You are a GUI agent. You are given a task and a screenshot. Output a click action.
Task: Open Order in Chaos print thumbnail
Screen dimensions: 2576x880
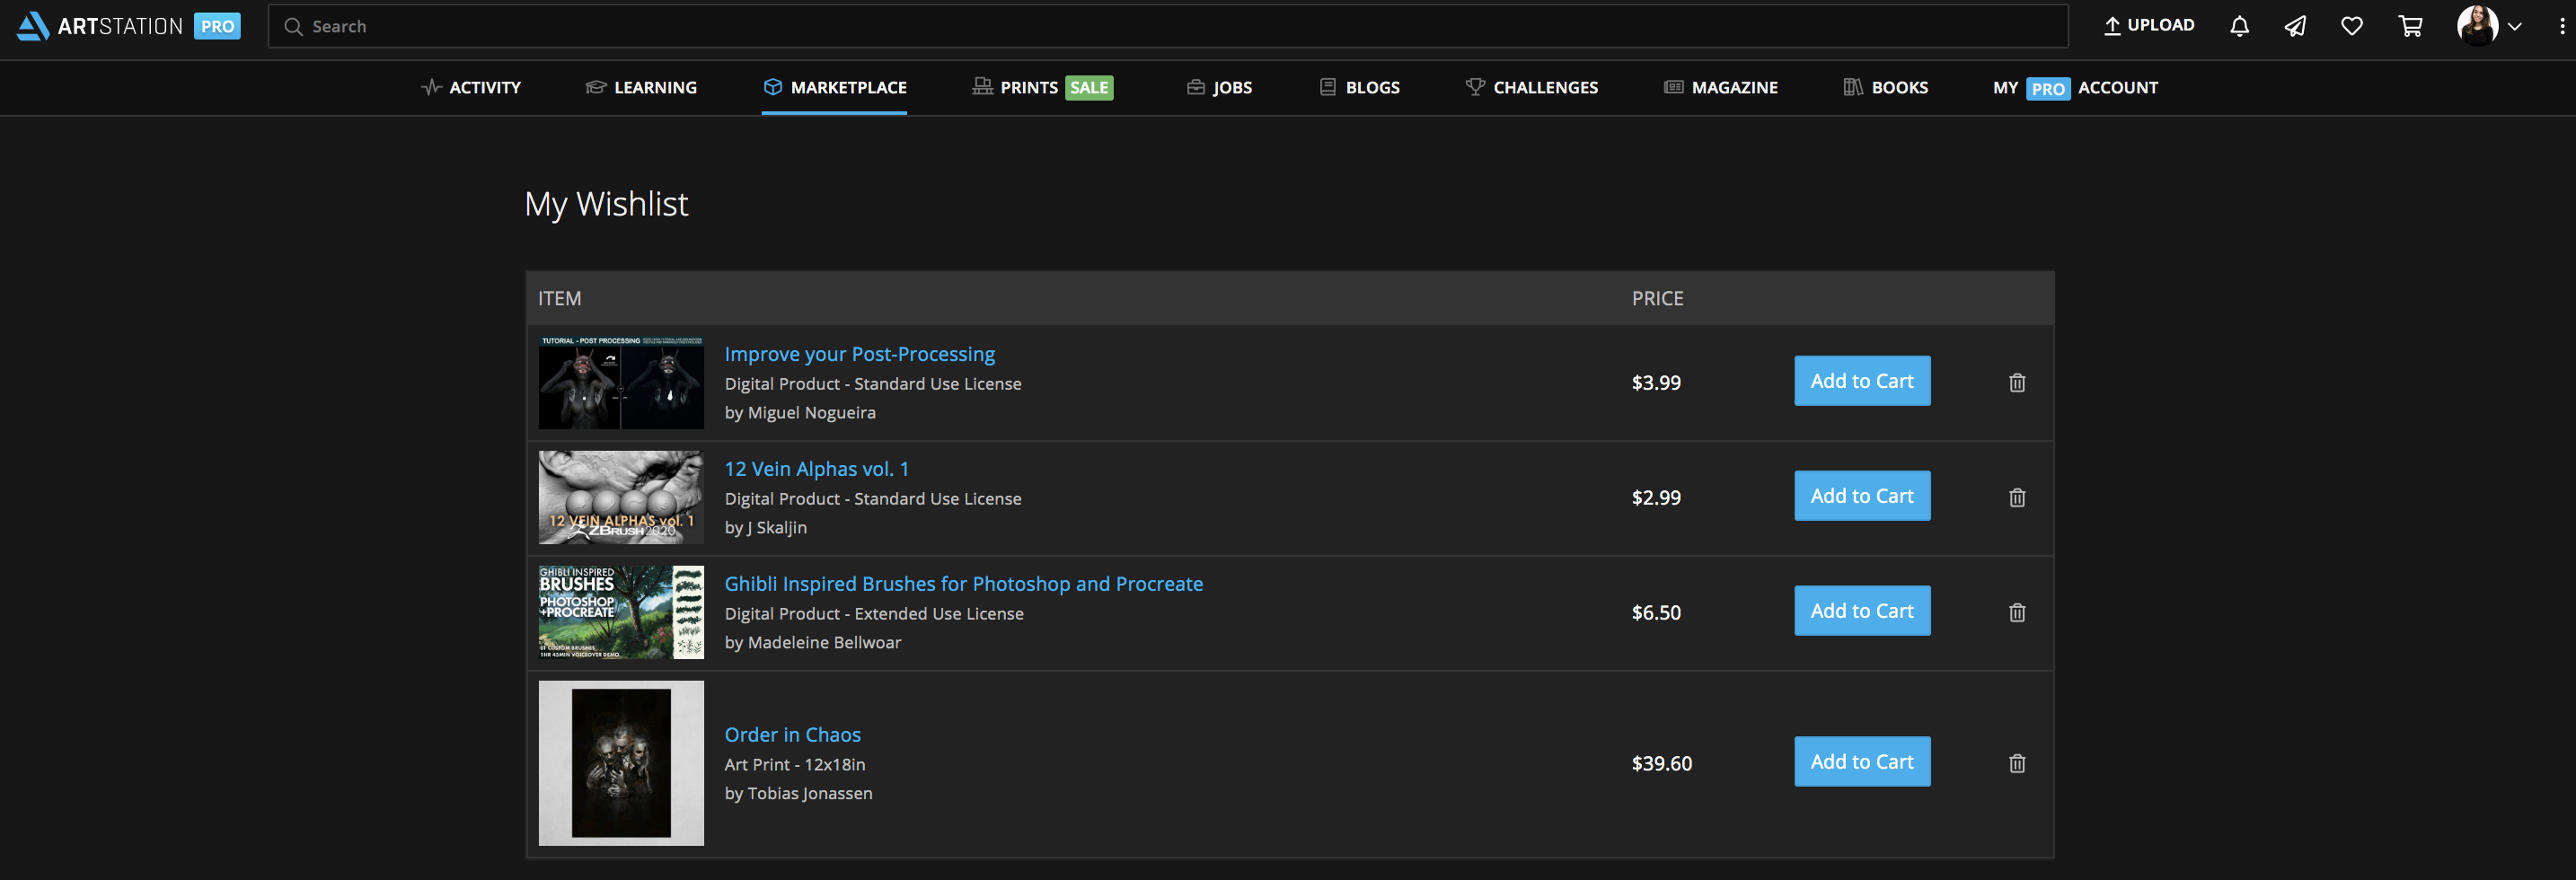(x=621, y=763)
